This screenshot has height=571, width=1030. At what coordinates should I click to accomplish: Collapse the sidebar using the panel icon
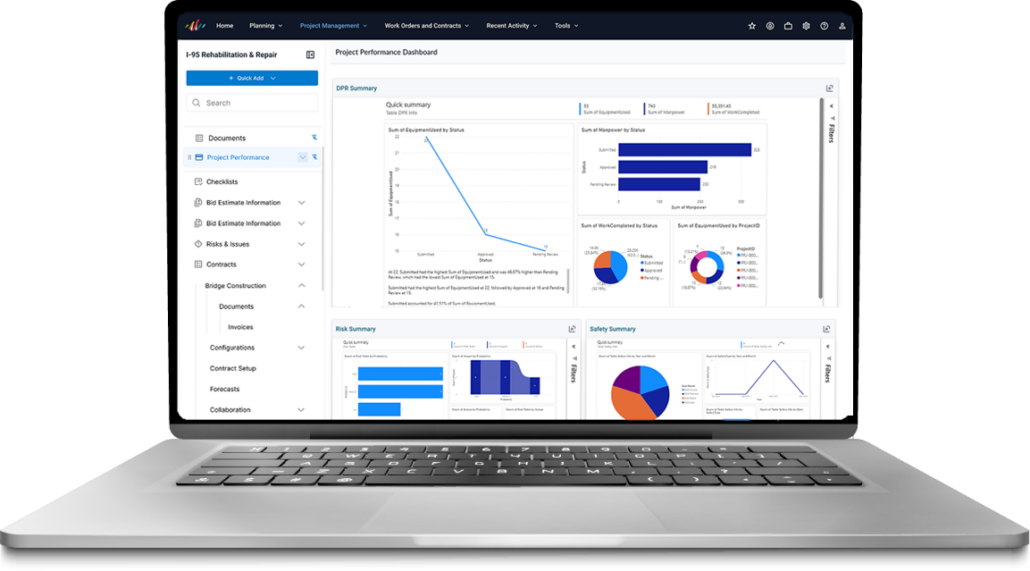tap(310, 55)
